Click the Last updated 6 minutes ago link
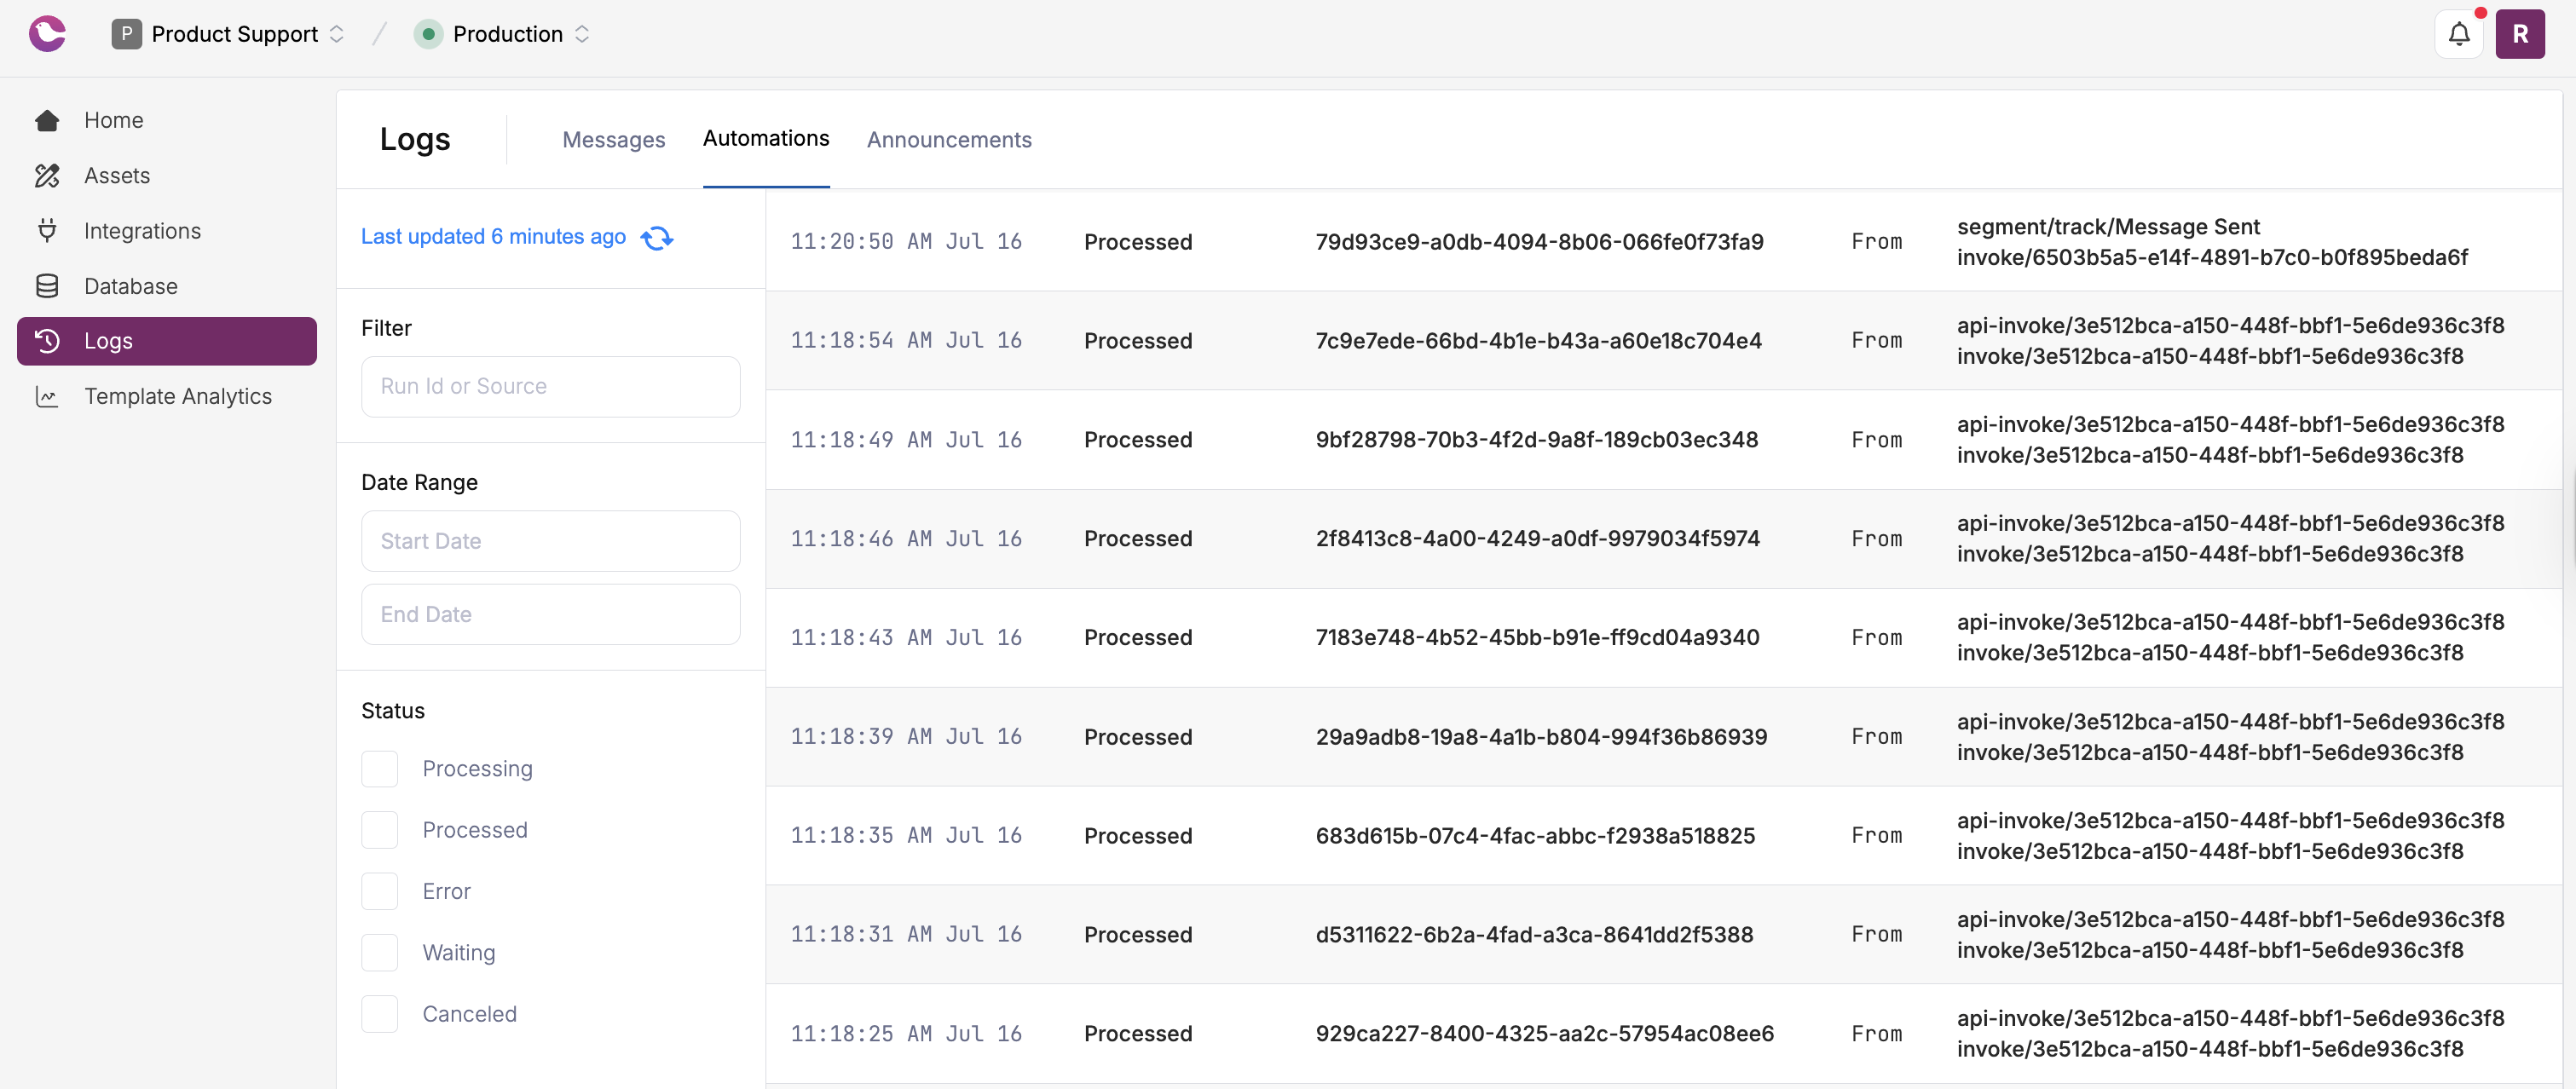Screen dimensions: 2576x1089 (x=493, y=237)
